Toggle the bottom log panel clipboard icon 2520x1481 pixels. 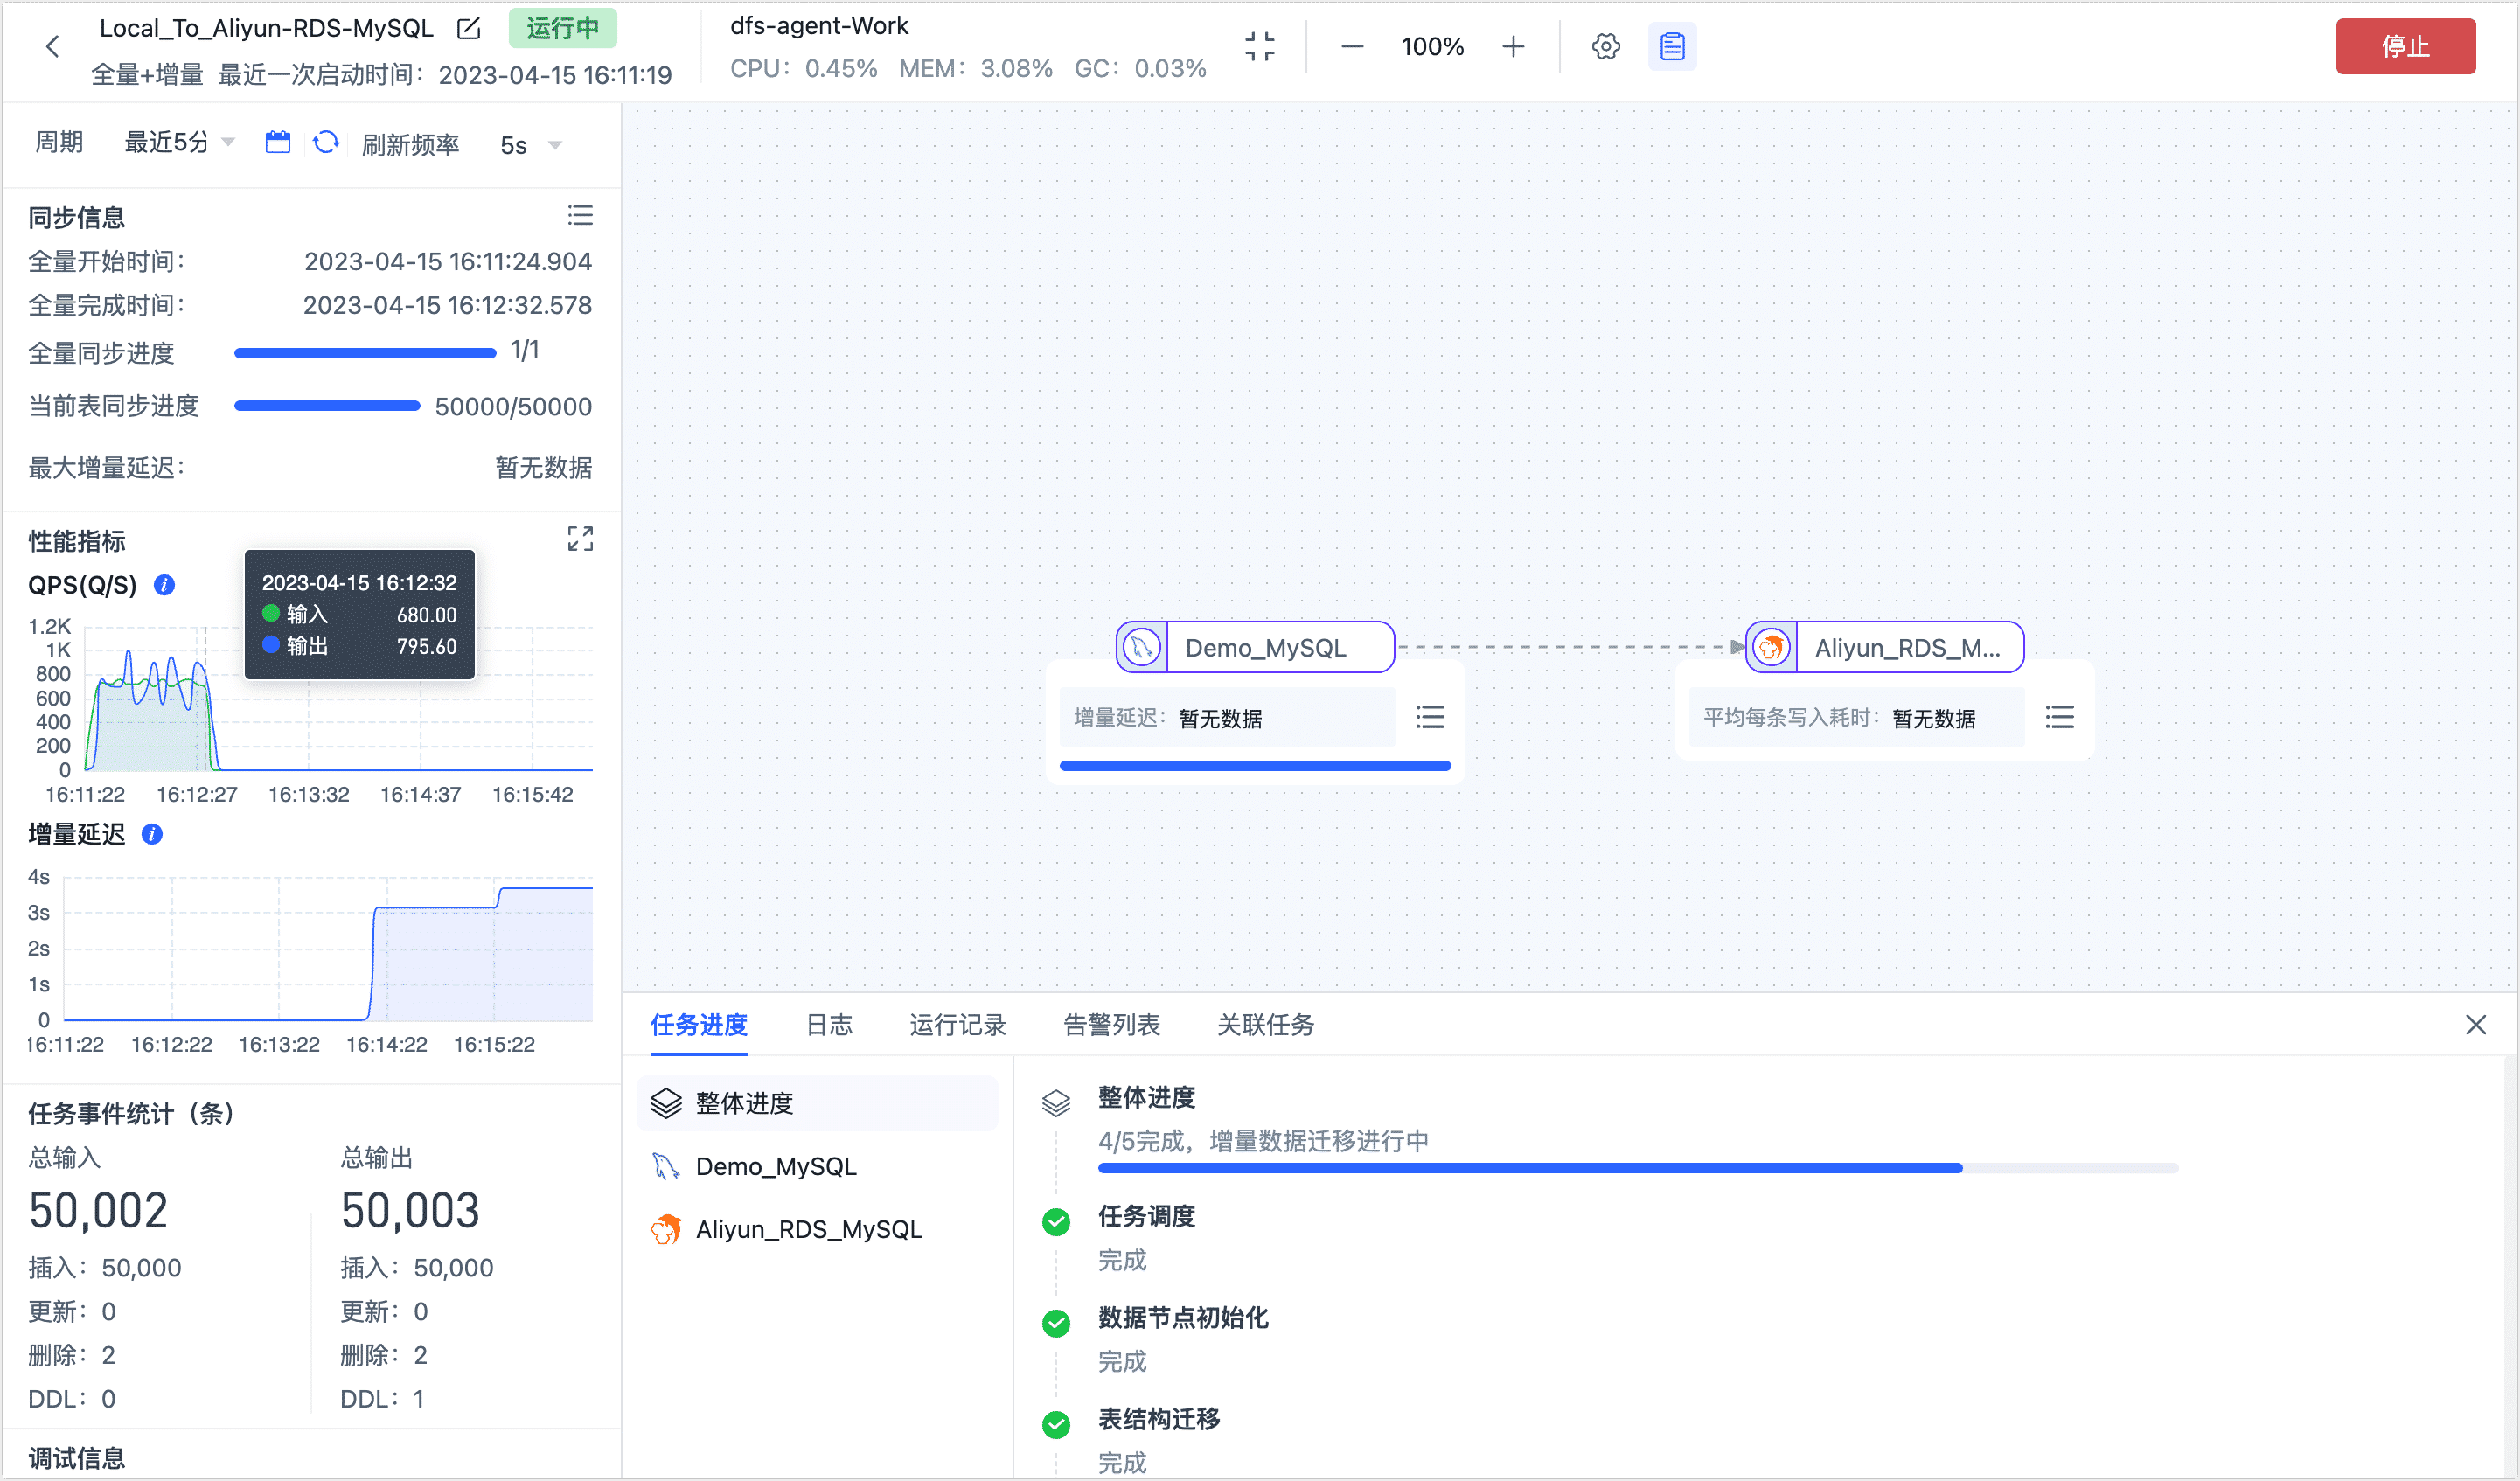pyautogui.click(x=1672, y=46)
